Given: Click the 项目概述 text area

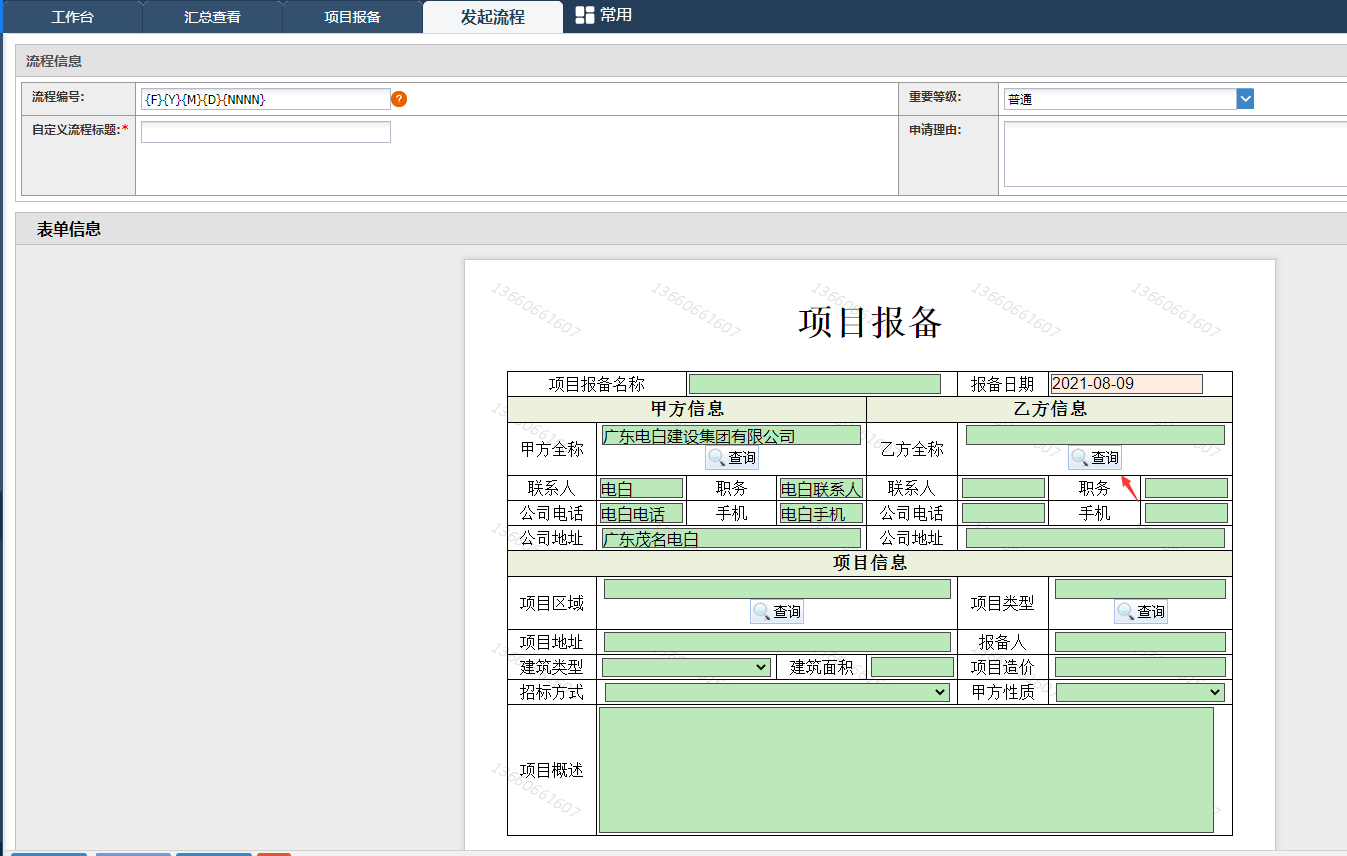Looking at the screenshot, I should click(906, 770).
